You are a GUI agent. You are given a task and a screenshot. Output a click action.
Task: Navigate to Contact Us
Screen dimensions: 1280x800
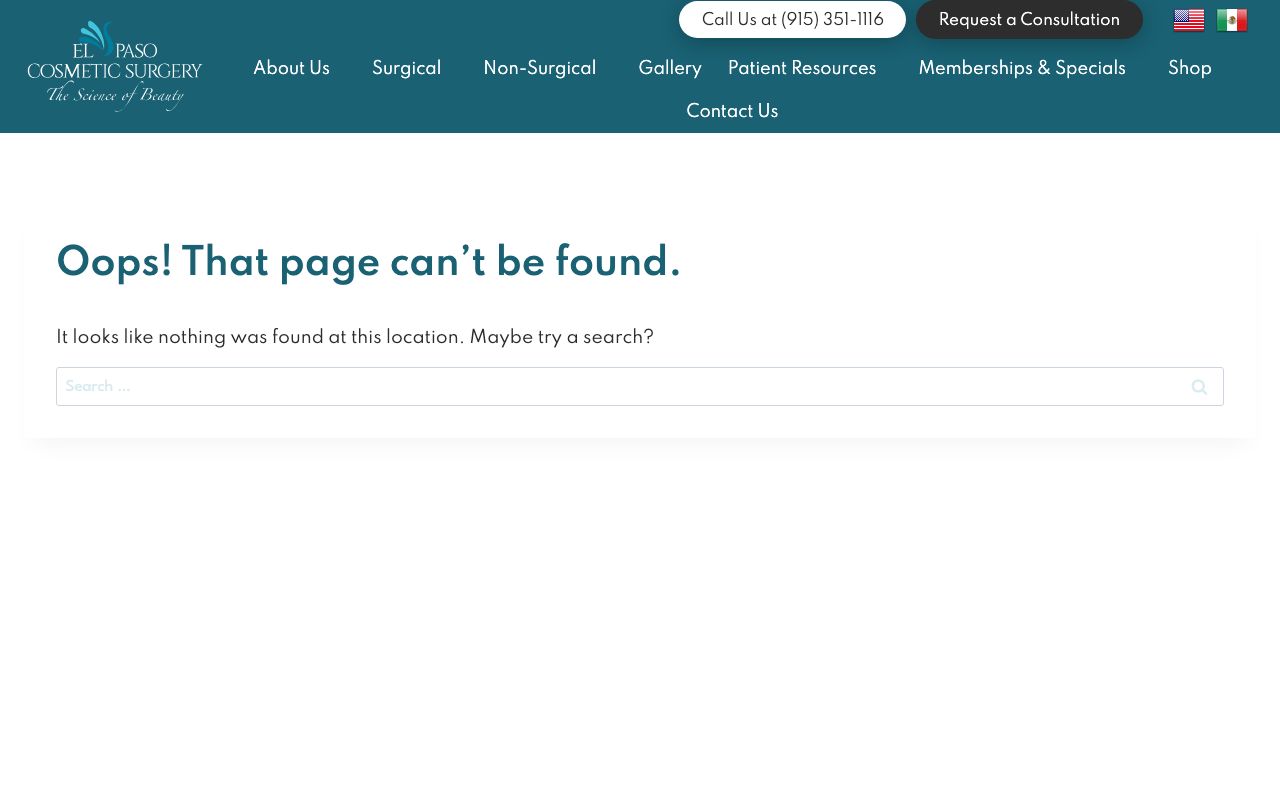tap(732, 112)
